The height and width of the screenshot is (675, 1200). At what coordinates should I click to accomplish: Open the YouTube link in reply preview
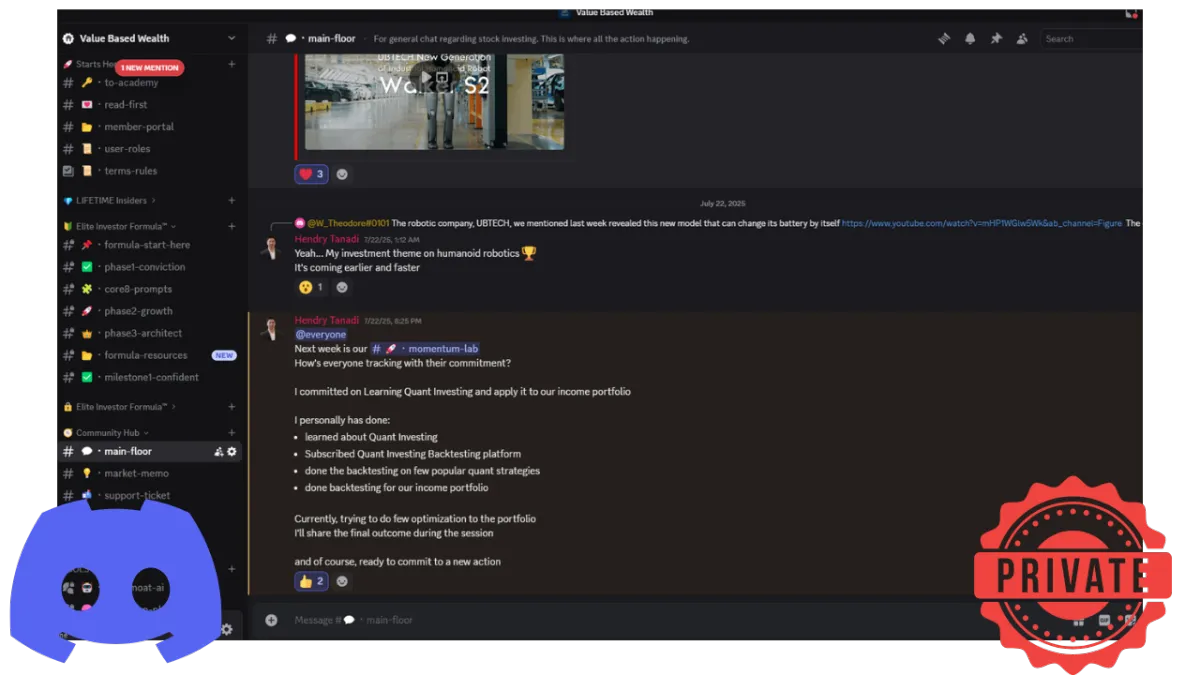982,223
